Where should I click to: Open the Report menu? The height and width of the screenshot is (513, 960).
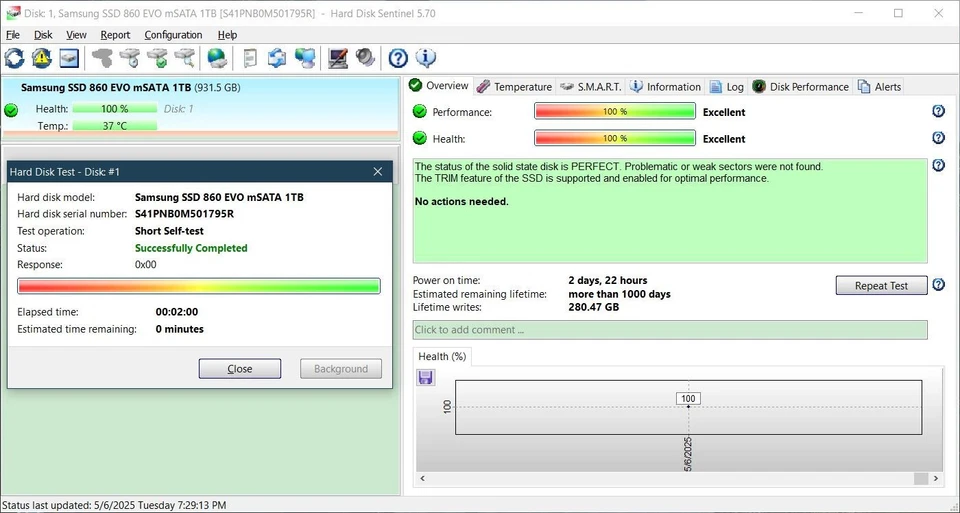[115, 35]
